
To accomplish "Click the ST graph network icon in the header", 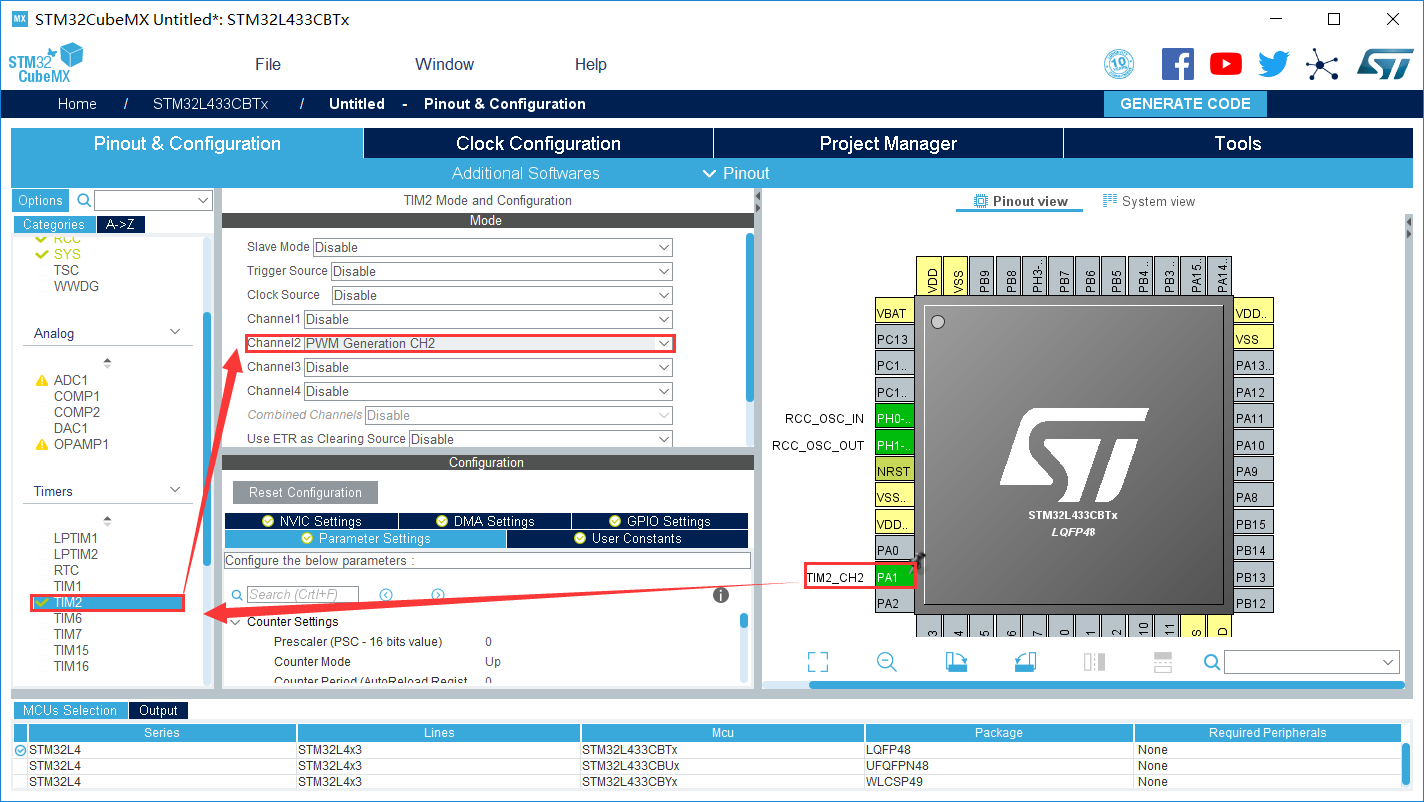I will (1322, 64).
